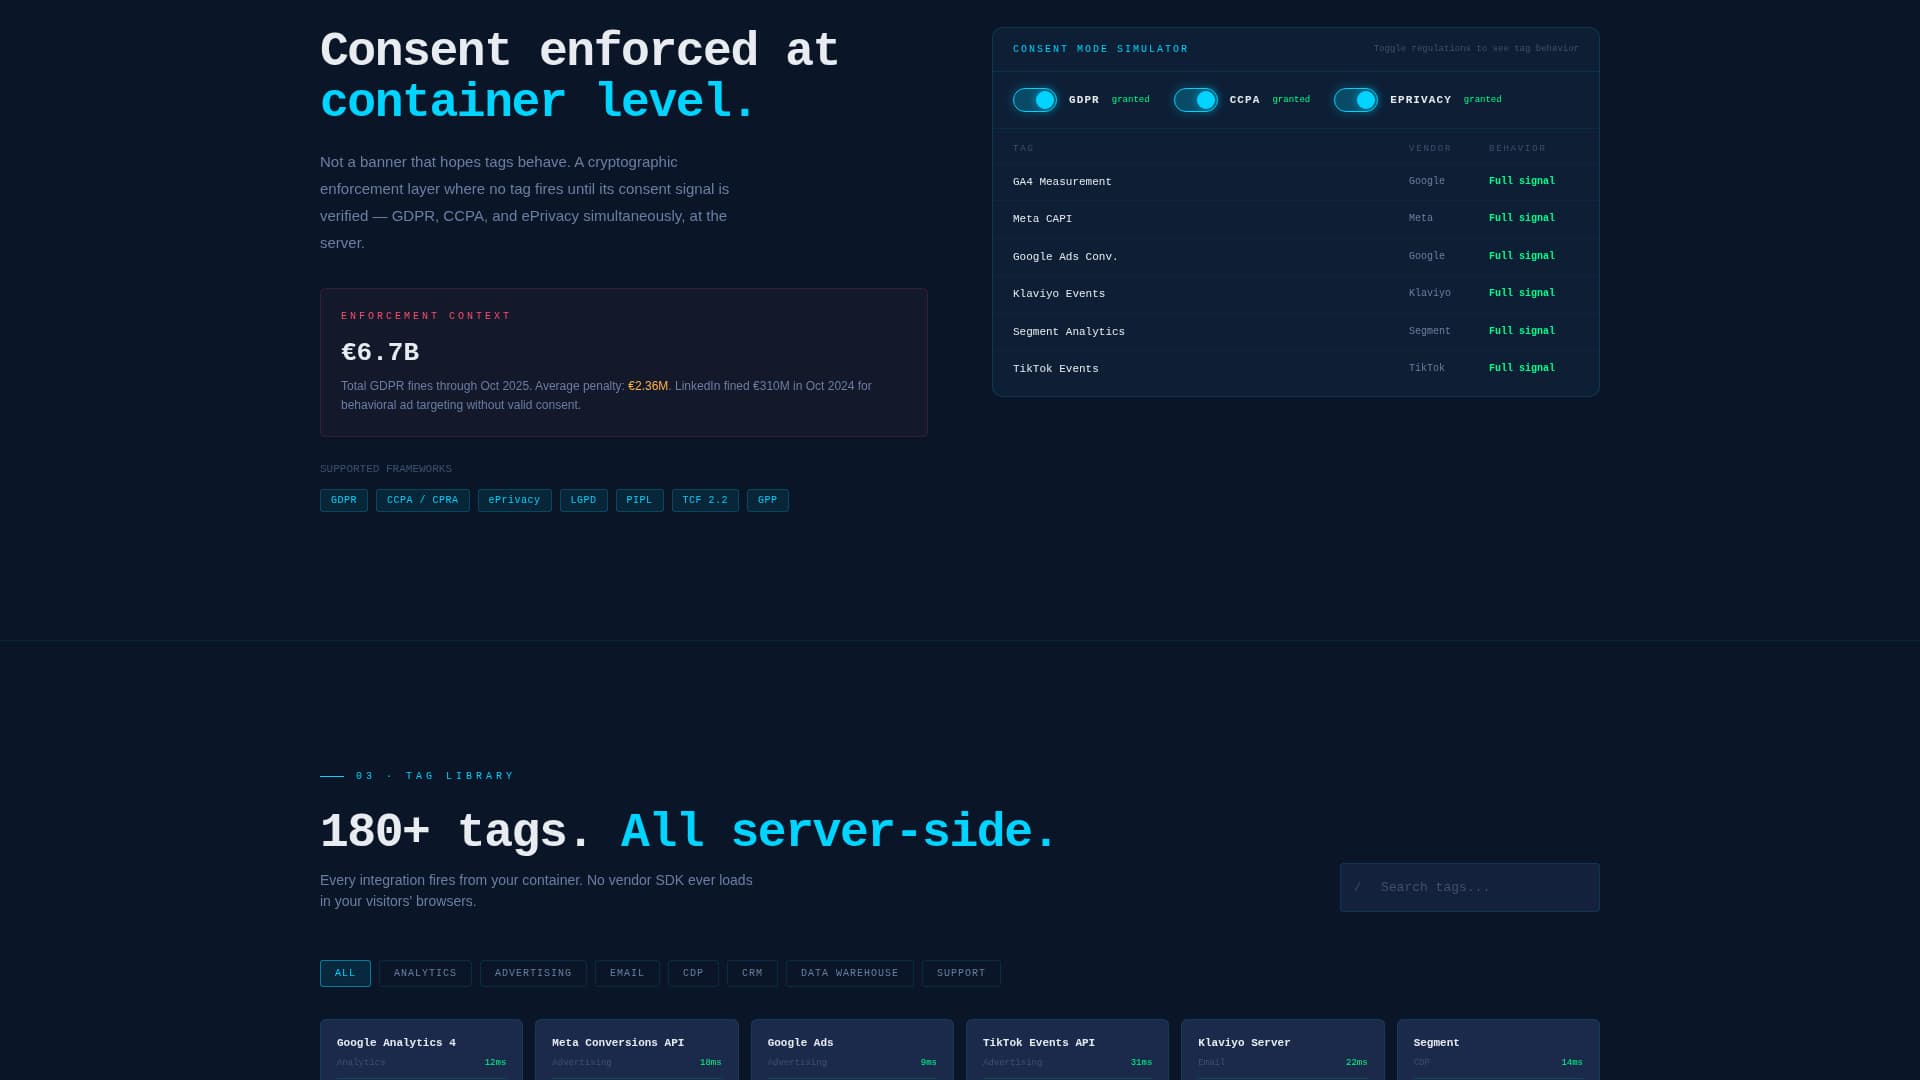The height and width of the screenshot is (1080, 1920).
Task: Select the Klaviyo Events row
Action: tap(1295, 294)
